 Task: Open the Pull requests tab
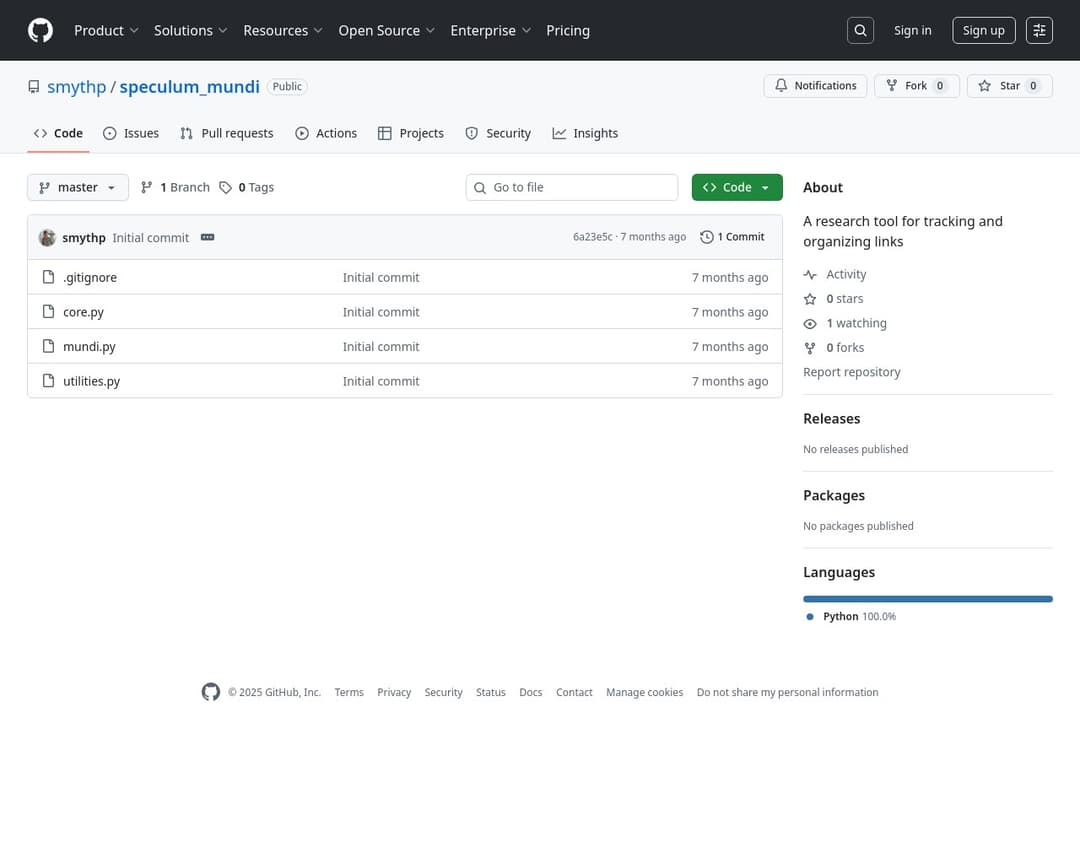[227, 133]
